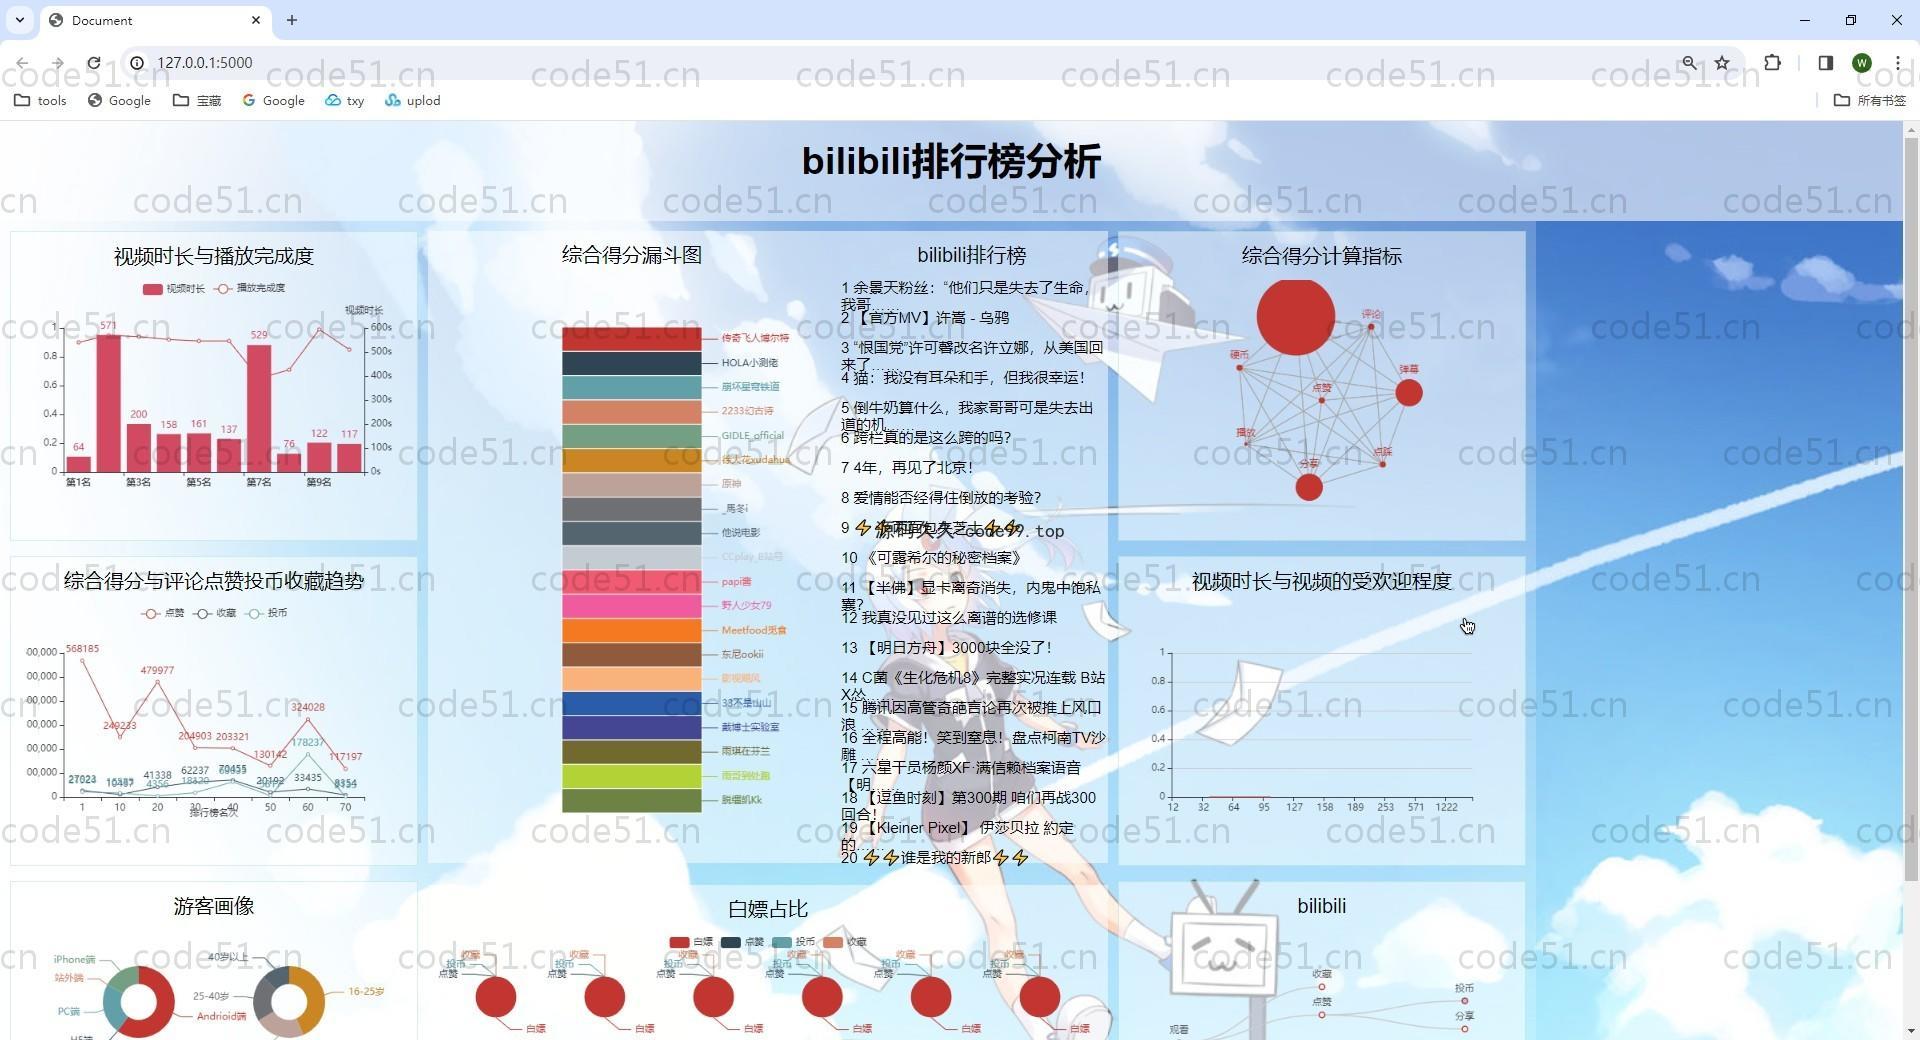Click the 硬币 node in the graph
The height and width of the screenshot is (1040, 1920).
coord(1240,367)
